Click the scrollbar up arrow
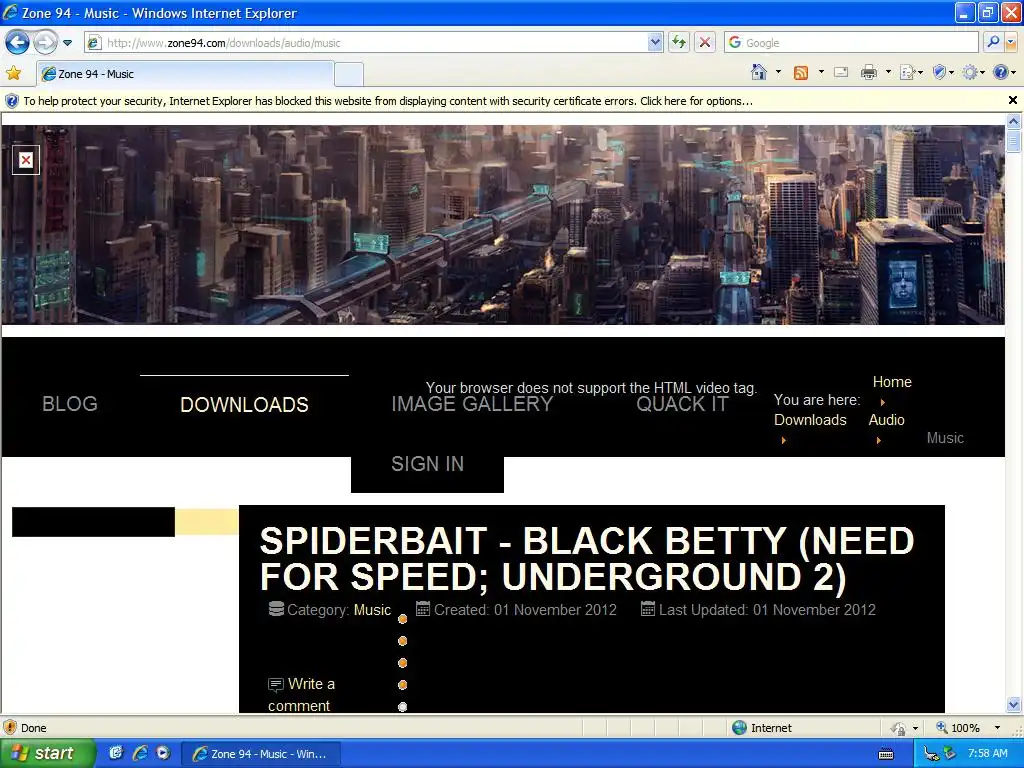 1014,121
